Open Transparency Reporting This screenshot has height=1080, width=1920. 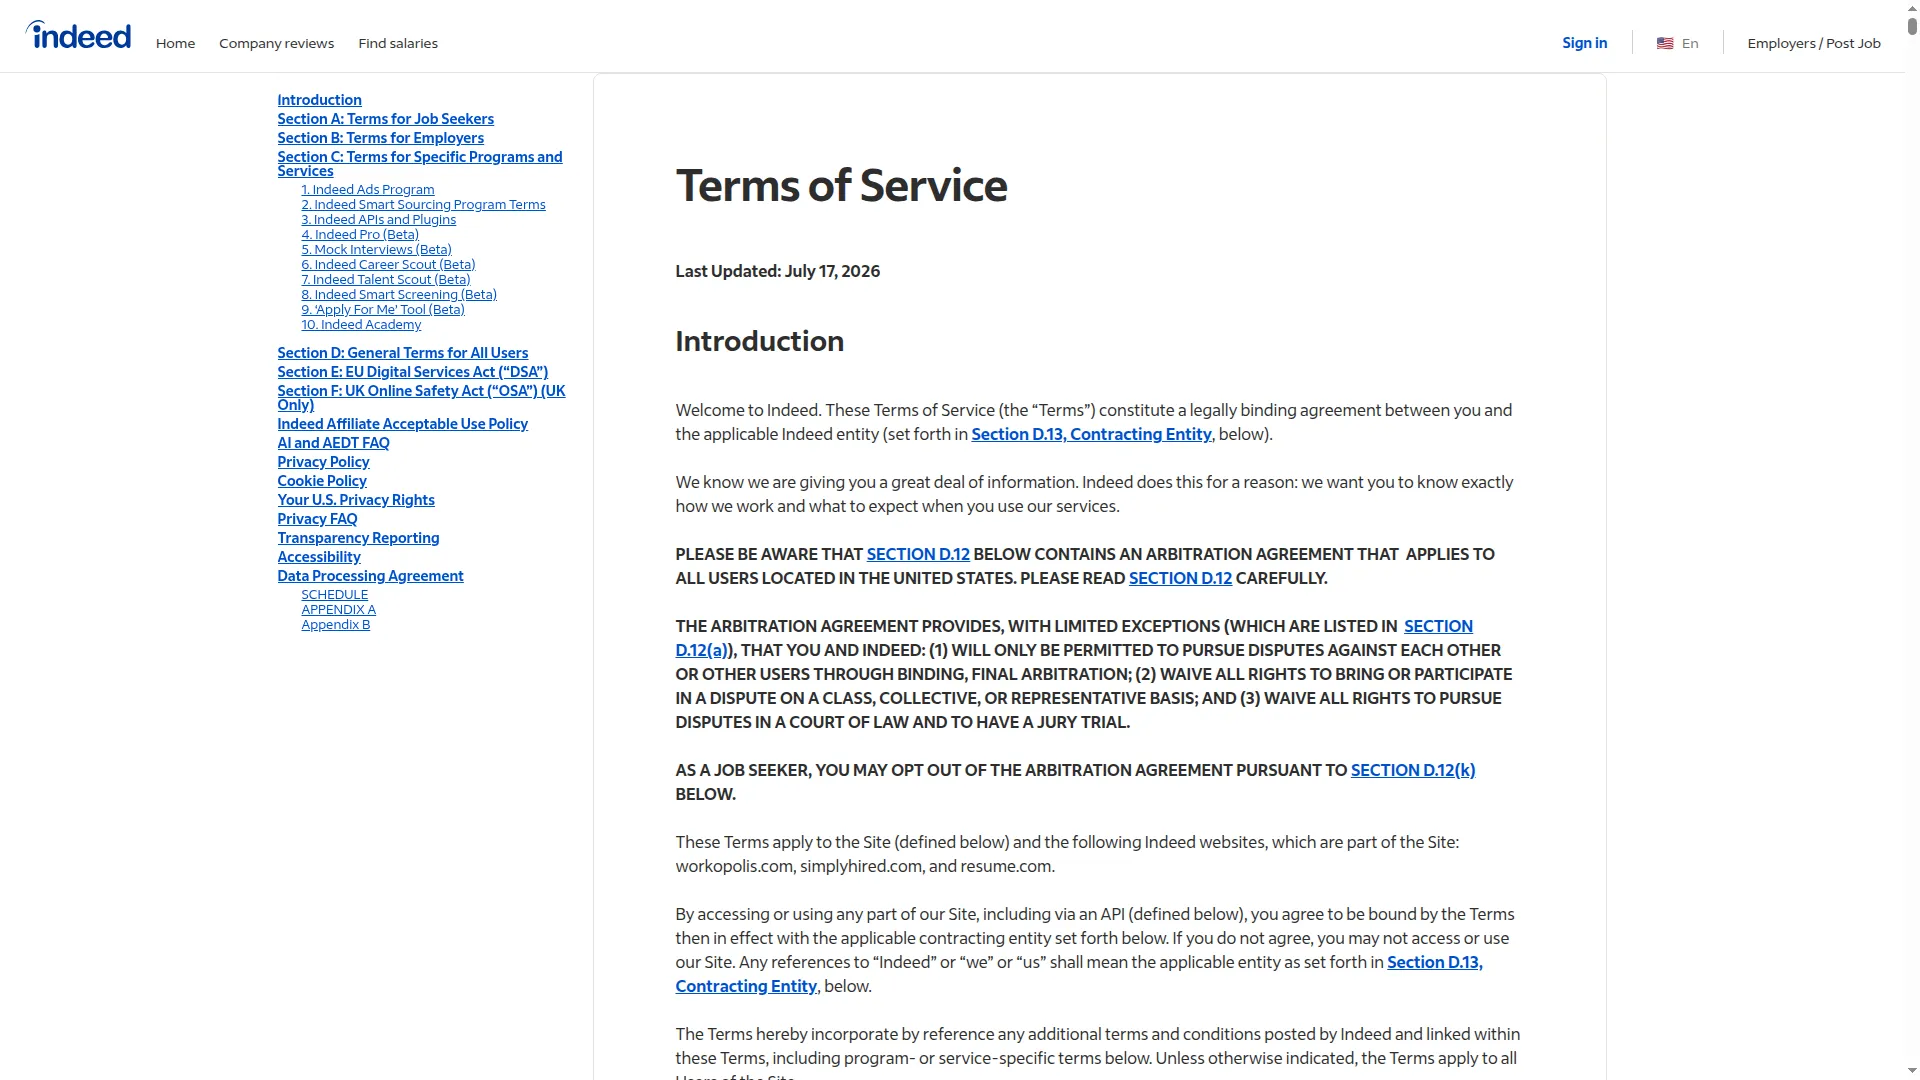(x=358, y=538)
